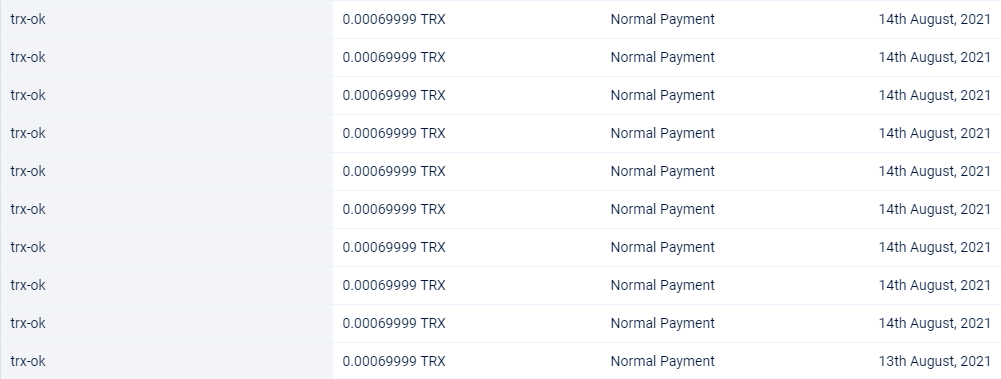The image size is (1001, 379).
Task: Select trx-ok in the eighth row
Action: click(x=28, y=285)
